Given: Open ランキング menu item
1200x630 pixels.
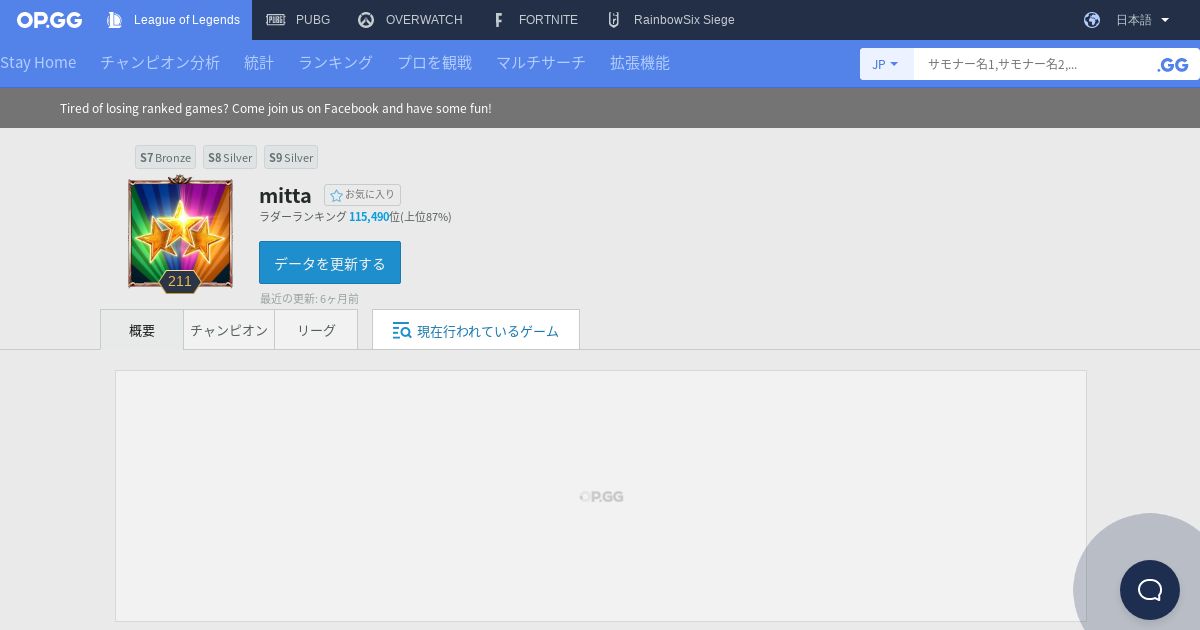Looking at the screenshot, I should [335, 63].
